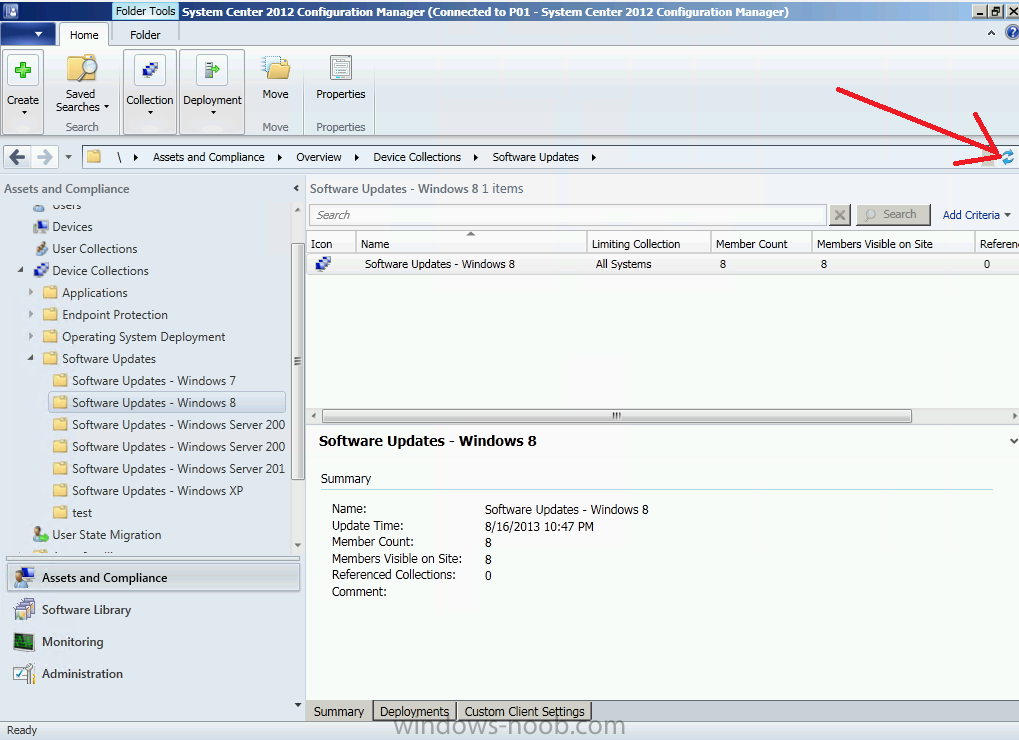This screenshot has height=740, width=1019.
Task: Open the ribbon Properties icon
Action: 341,68
